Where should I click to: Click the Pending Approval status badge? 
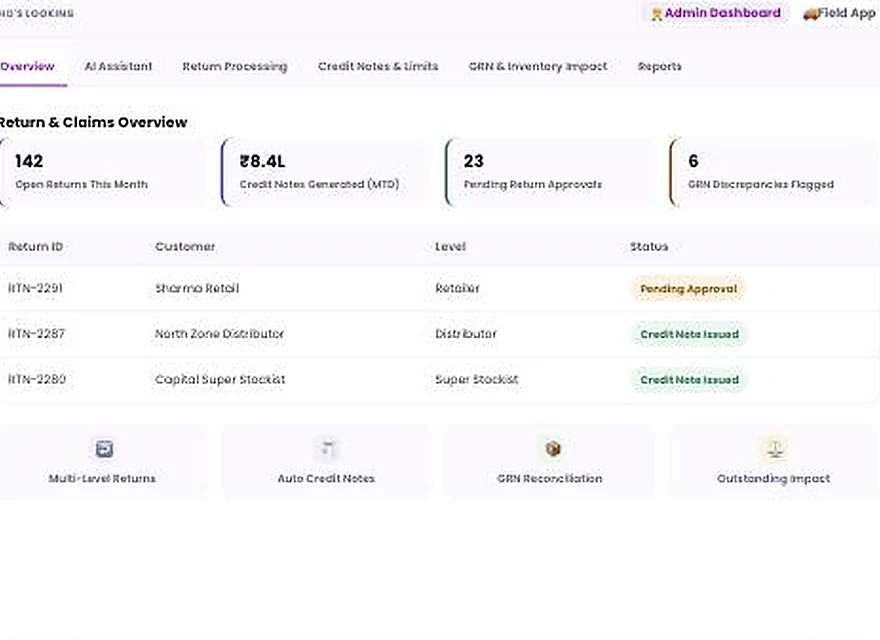tap(689, 289)
